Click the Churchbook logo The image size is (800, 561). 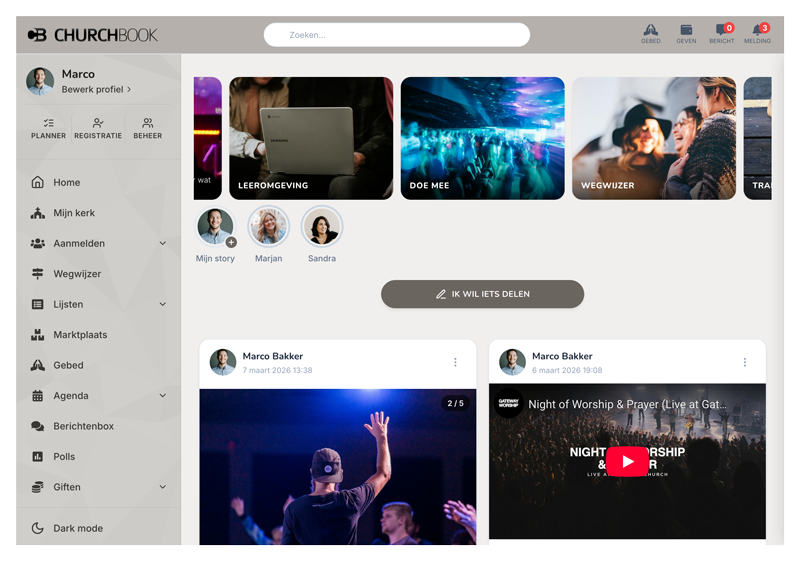pos(92,35)
